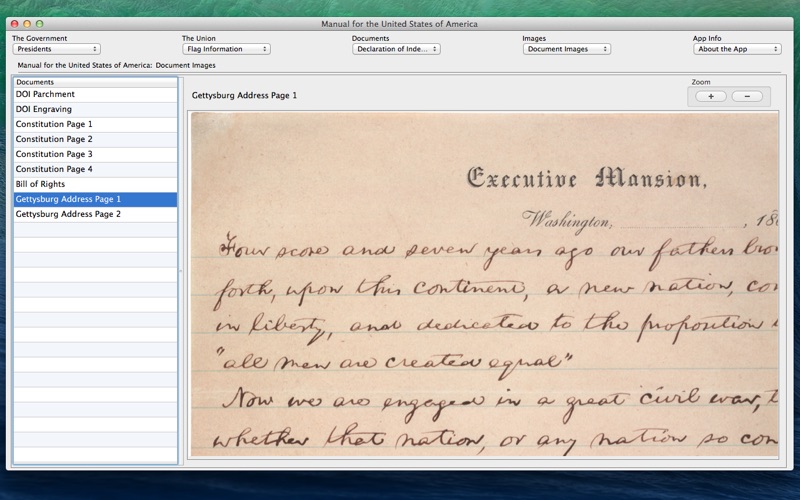Image resolution: width=800 pixels, height=500 pixels.
Task: Zoom in with the plus button
Action: coord(711,96)
